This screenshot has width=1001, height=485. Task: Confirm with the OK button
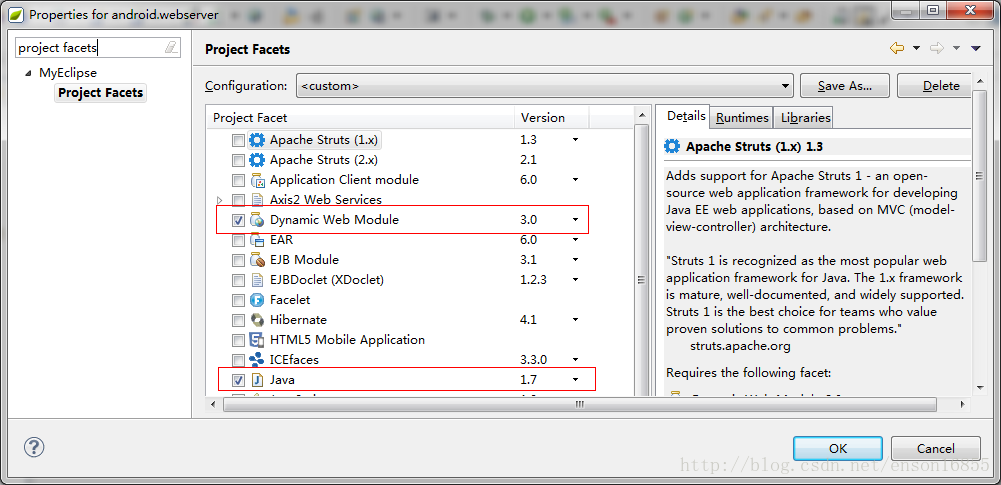pyautogui.click(x=838, y=448)
